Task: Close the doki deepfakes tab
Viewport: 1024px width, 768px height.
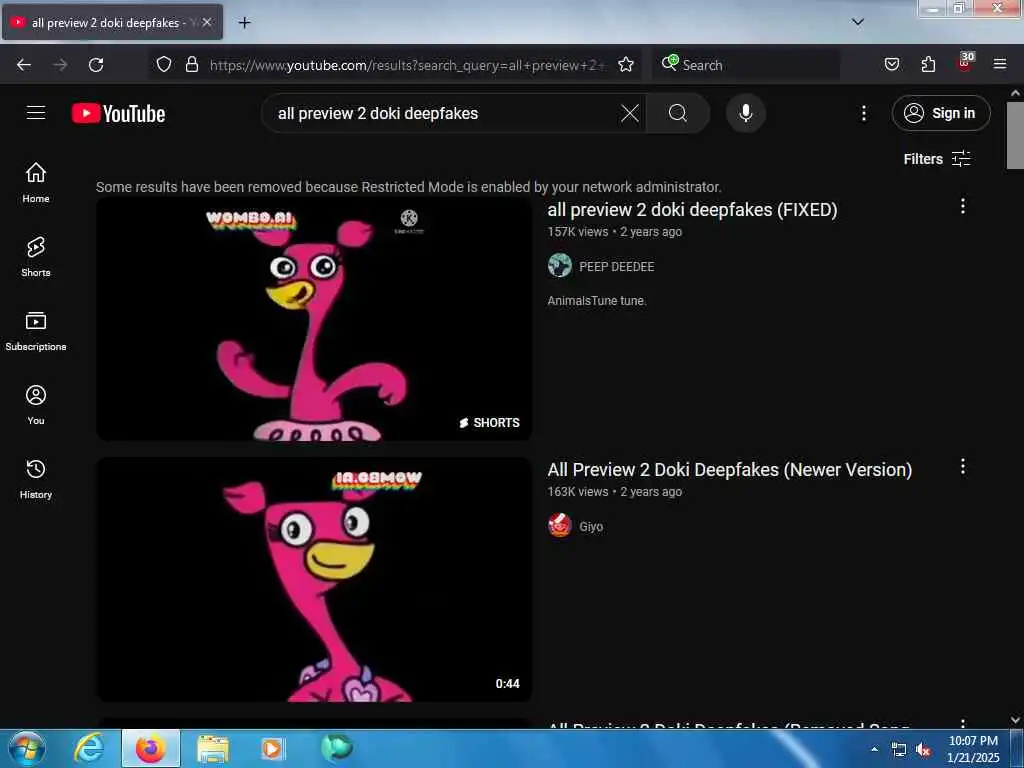Action: tap(207, 22)
